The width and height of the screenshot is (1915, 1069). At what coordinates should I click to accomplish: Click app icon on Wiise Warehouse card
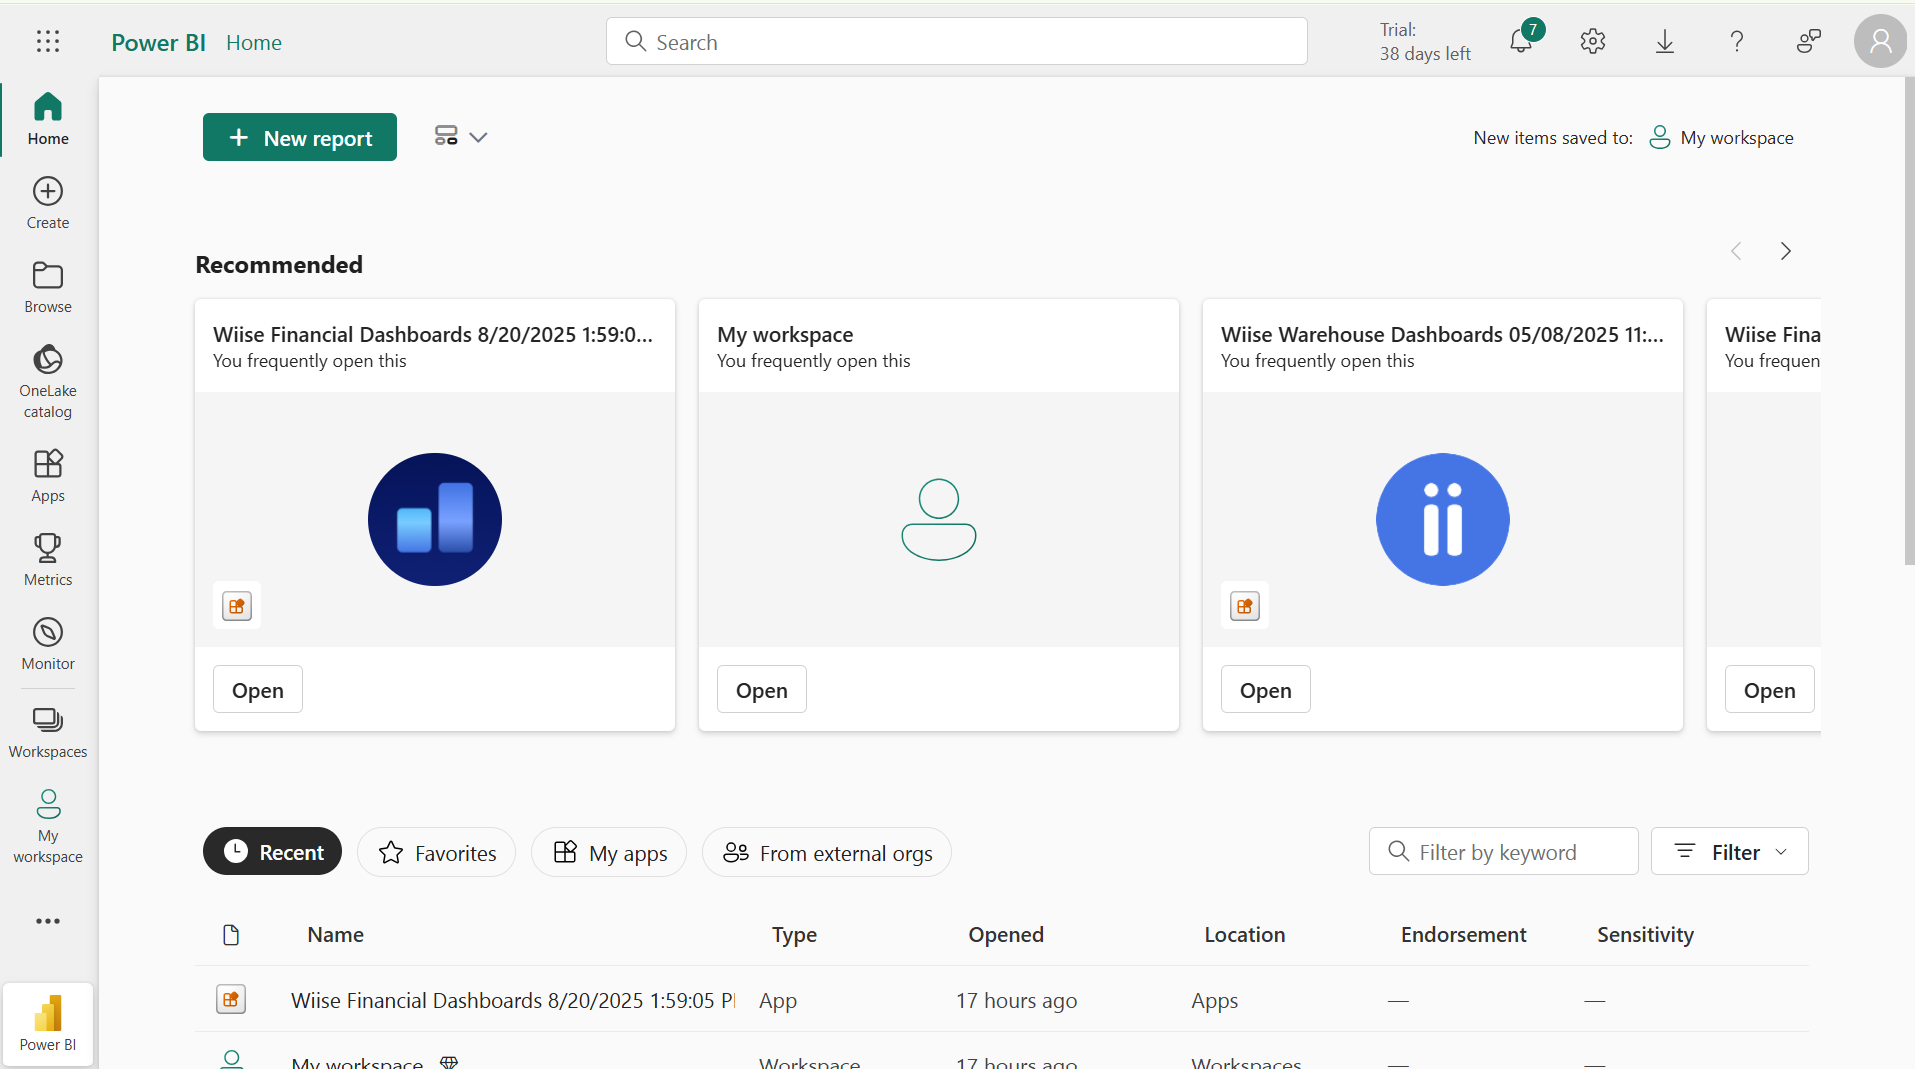(x=1245, y=606)
